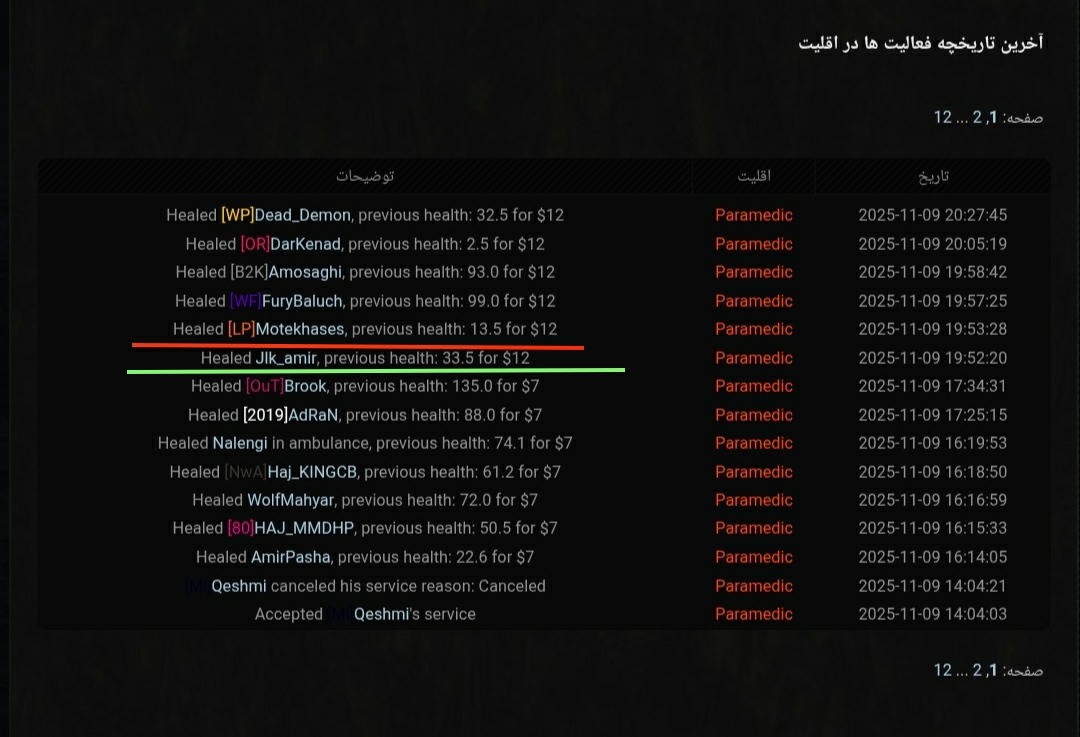This screenshot has height=737, width=1080.
Task: Jump to page 12 in bottom pagination
Action: click(942, 670)
